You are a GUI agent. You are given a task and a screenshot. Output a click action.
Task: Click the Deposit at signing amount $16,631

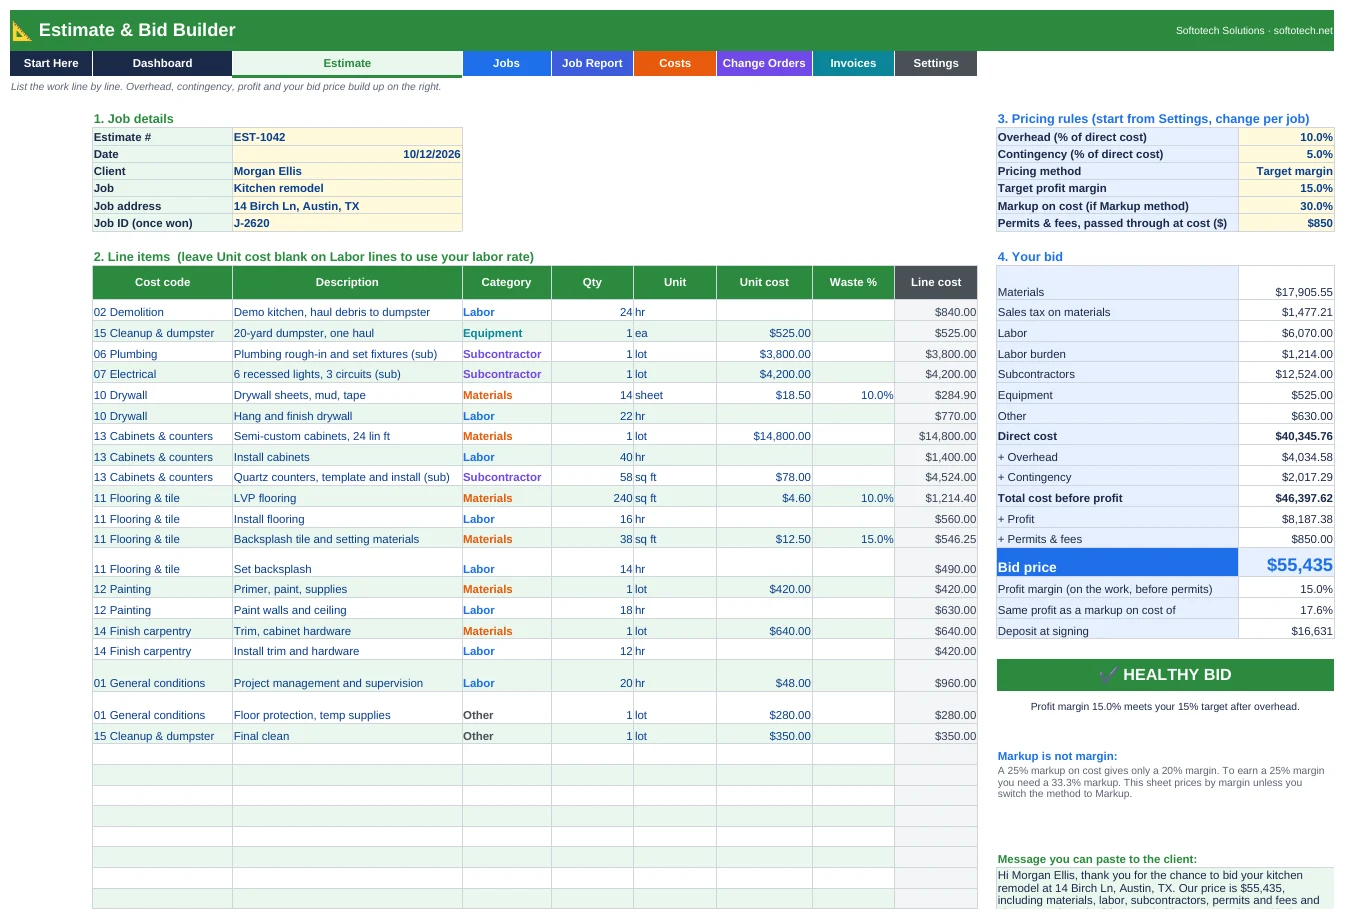1286,631
